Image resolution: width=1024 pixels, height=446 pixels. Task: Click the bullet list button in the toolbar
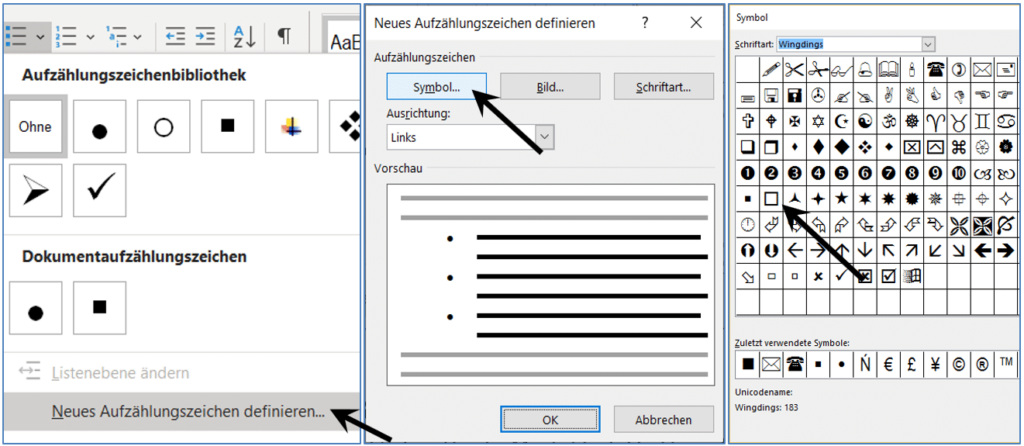(16, 35)
